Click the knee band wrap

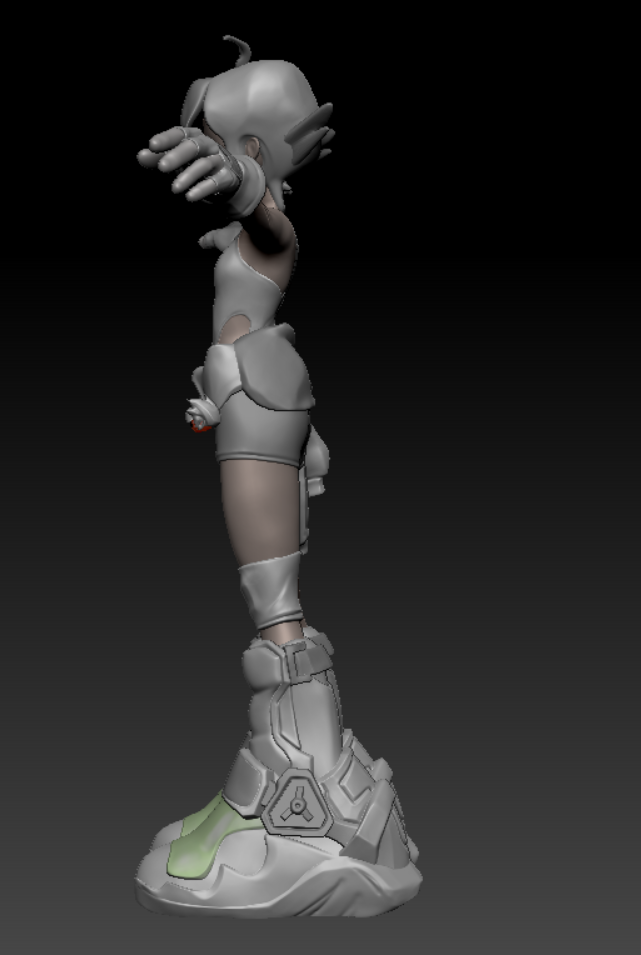(x=270, y=593)
